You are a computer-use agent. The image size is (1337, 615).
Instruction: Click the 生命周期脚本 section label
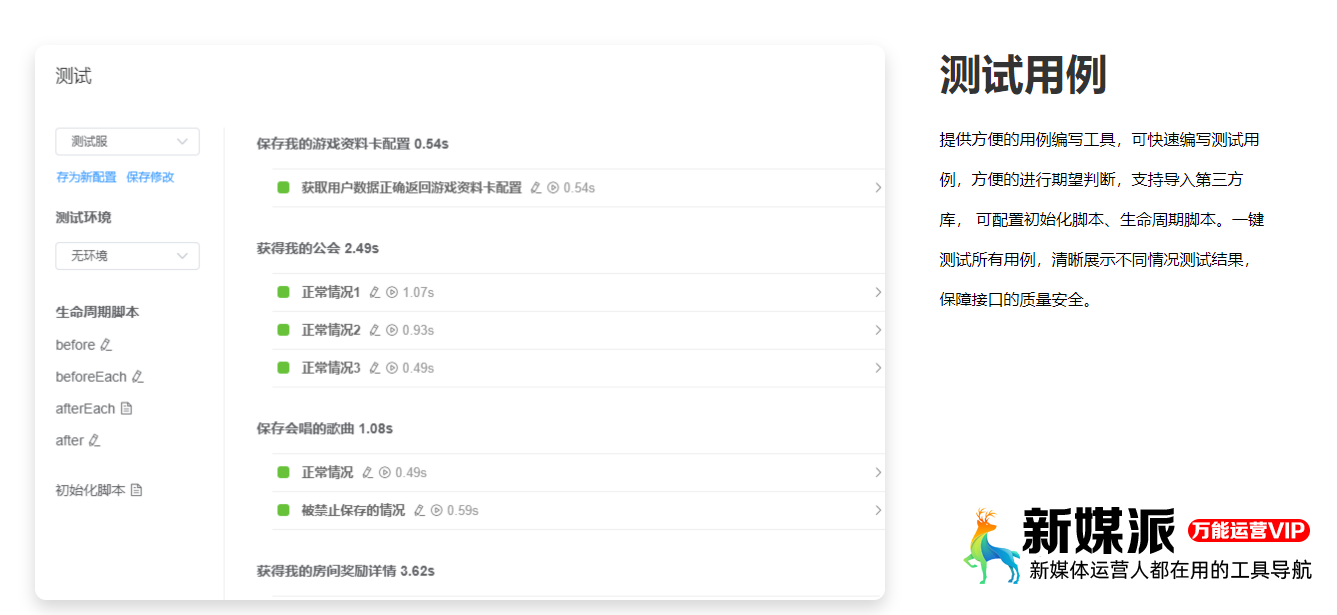(97, 312)
